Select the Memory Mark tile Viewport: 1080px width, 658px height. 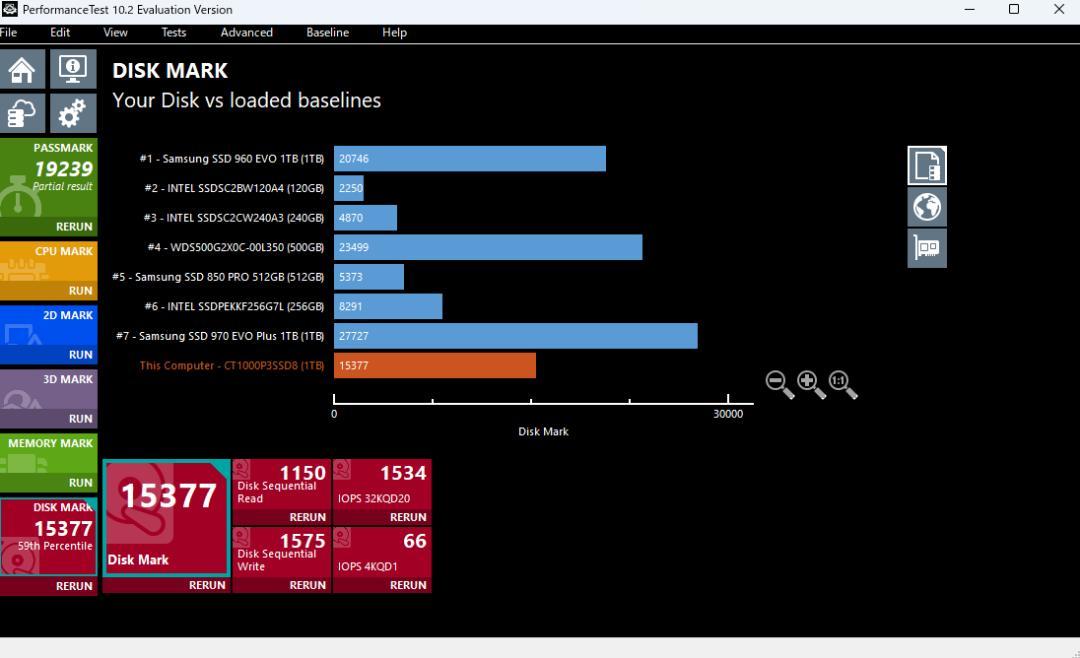click(x=48, y=454)
